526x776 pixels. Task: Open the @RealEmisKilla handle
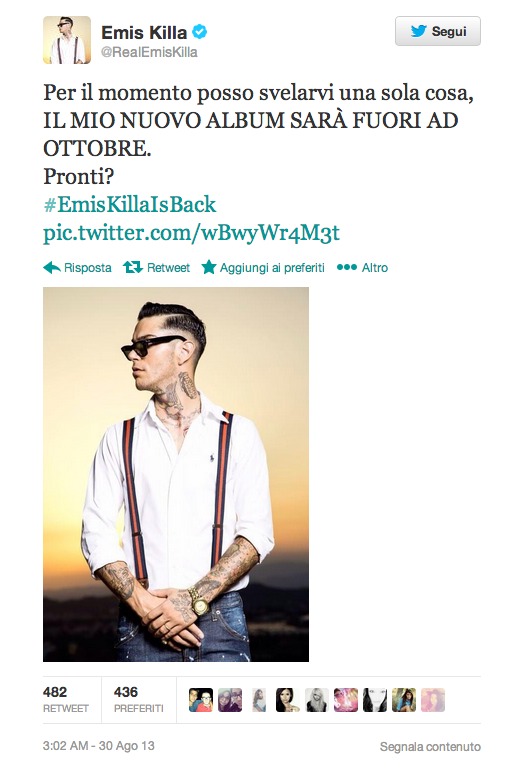pyautogui.click(x=149, y=52)
